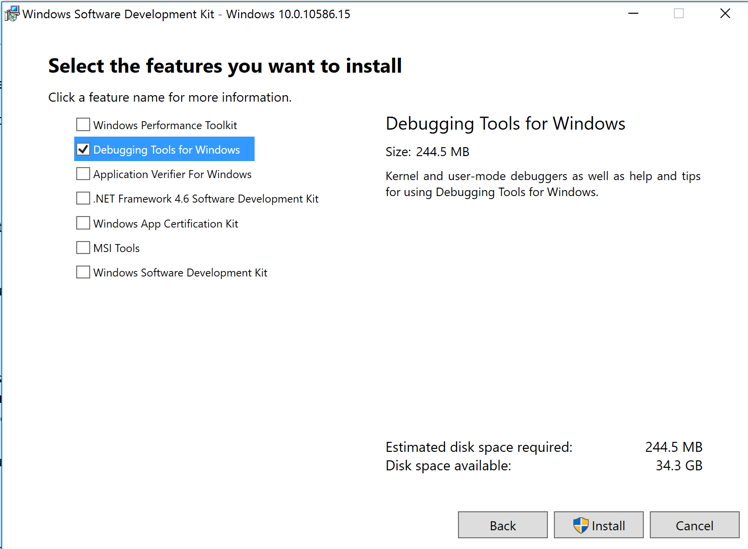This screenshot has height=549, width=748.
Task: Show info for Windows Performance Toolkit feature name
Action: click(165, 125)
